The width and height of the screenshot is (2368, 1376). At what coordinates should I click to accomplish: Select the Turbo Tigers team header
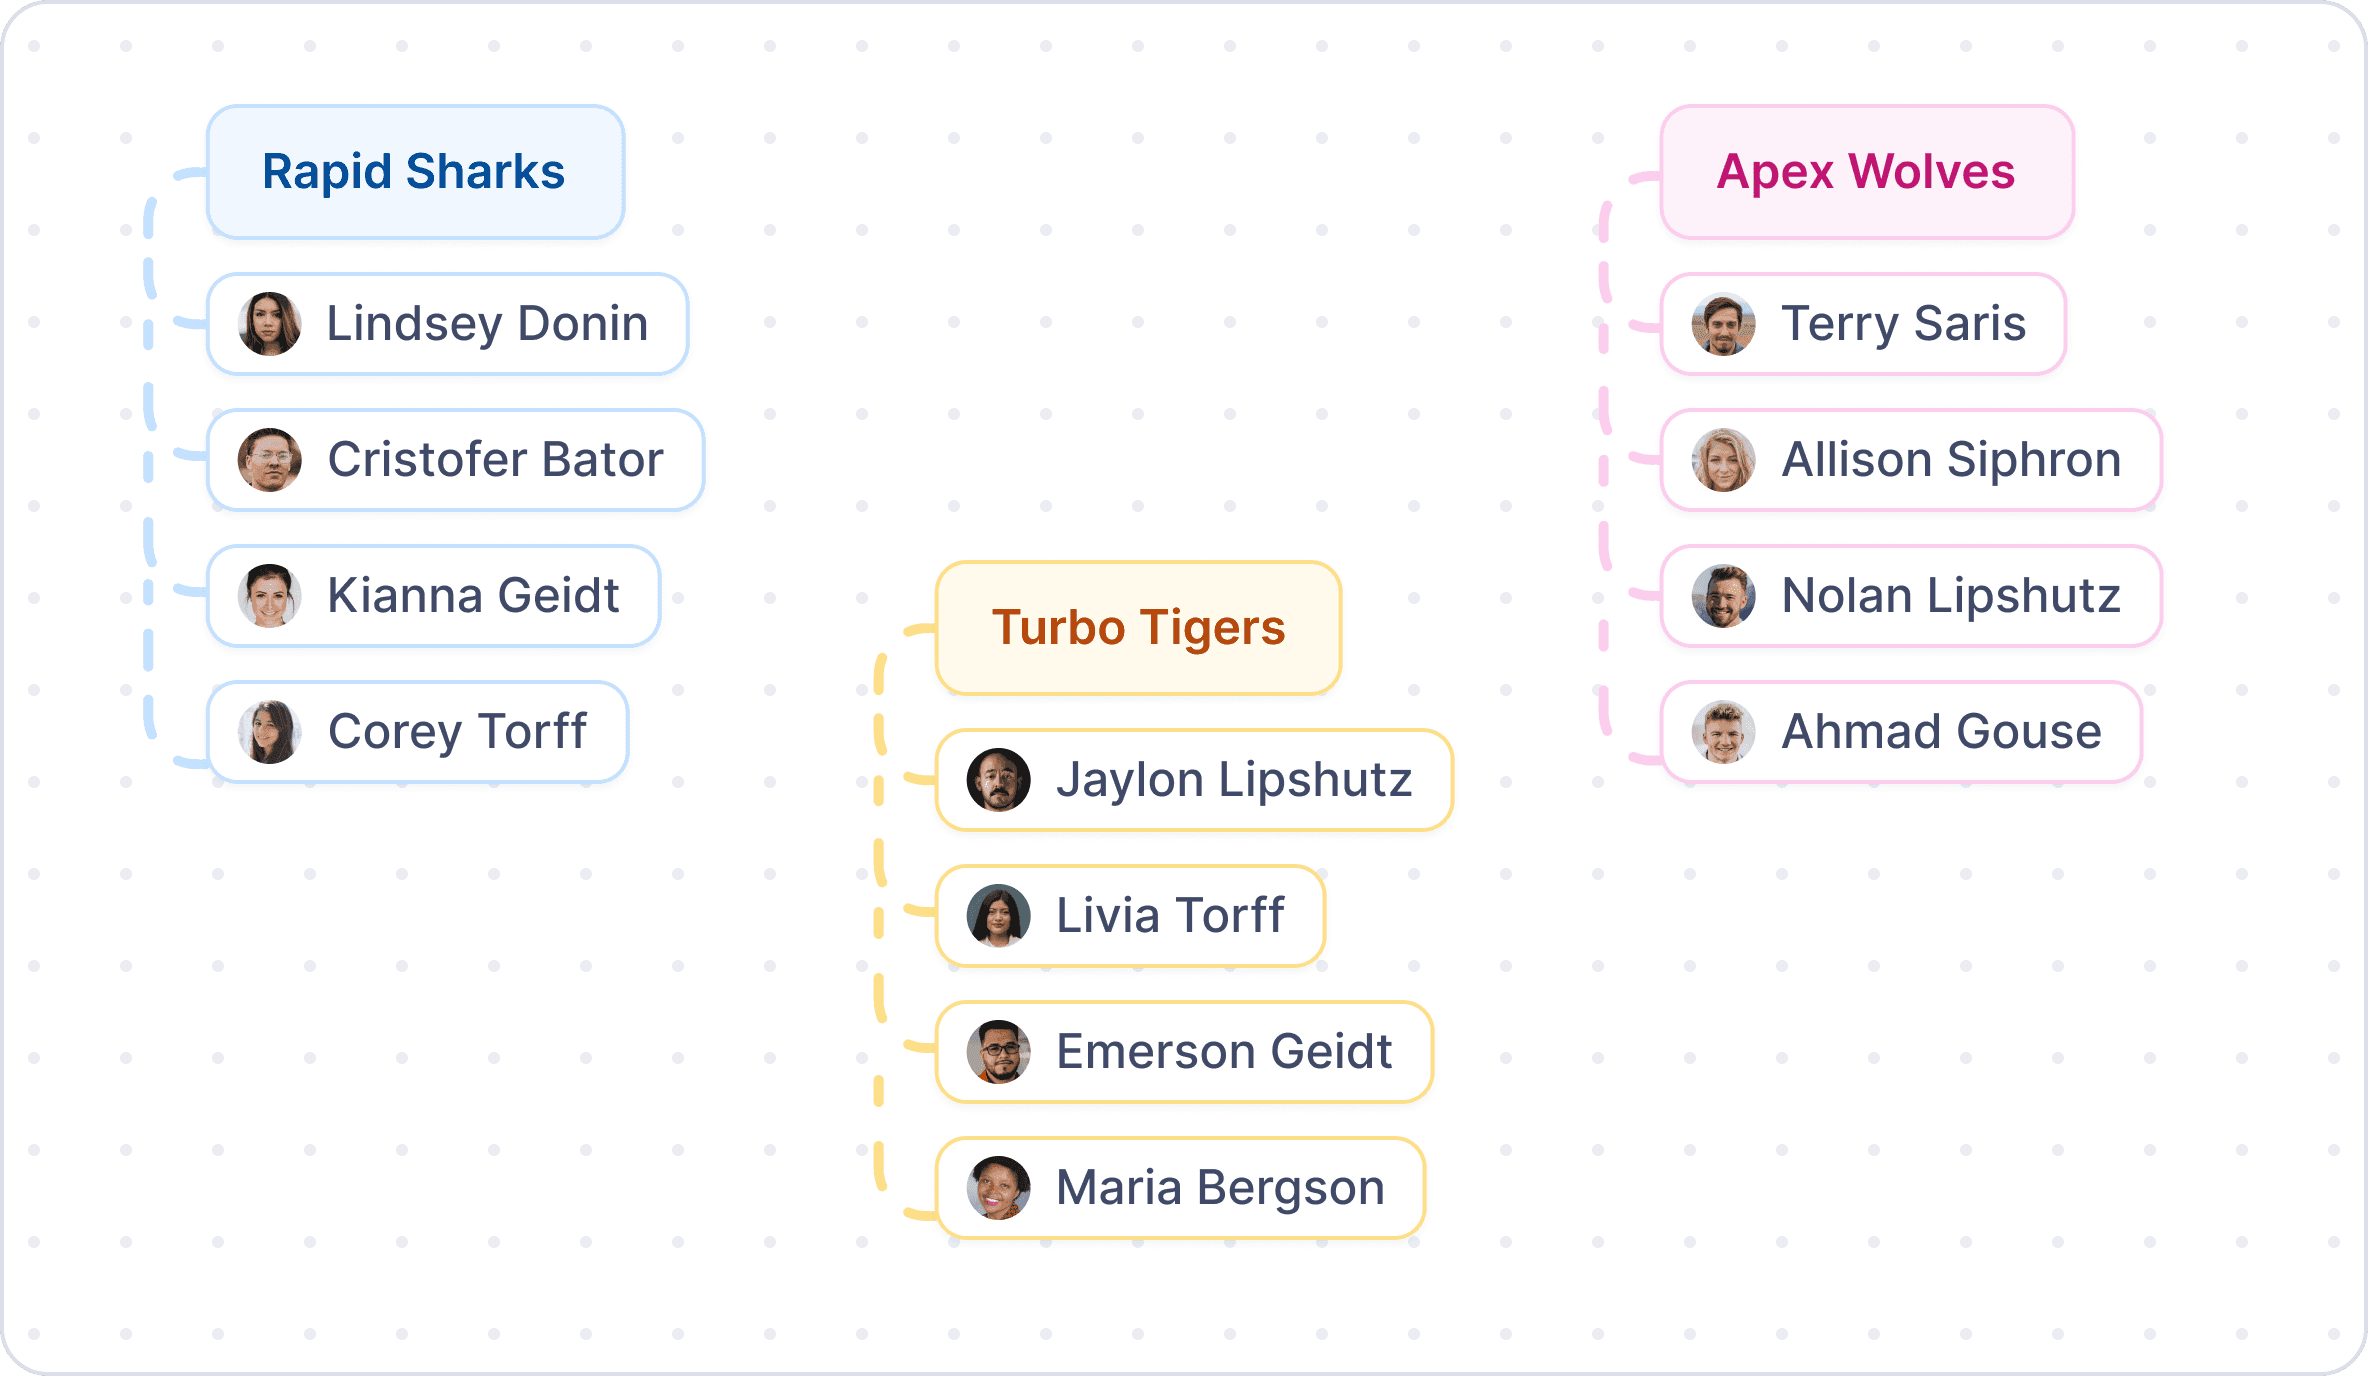coord(1138,628)
